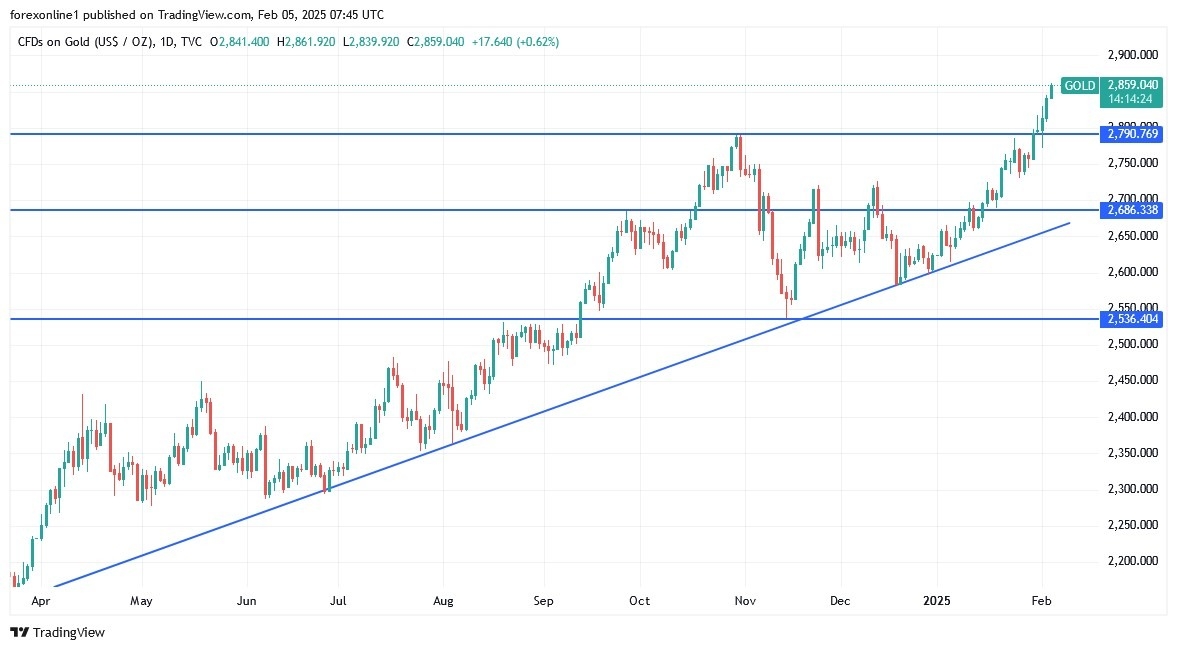Screen dimensions: 1177x650
Task: Open the TradingView.com link in header
Action: pyautogui.click(x=211, y=14)
